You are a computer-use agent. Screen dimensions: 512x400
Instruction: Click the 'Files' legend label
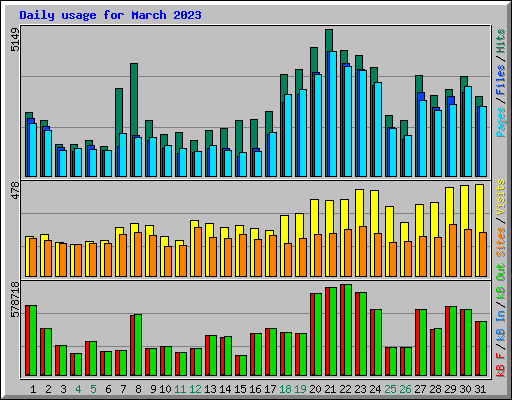click(500, 80)
